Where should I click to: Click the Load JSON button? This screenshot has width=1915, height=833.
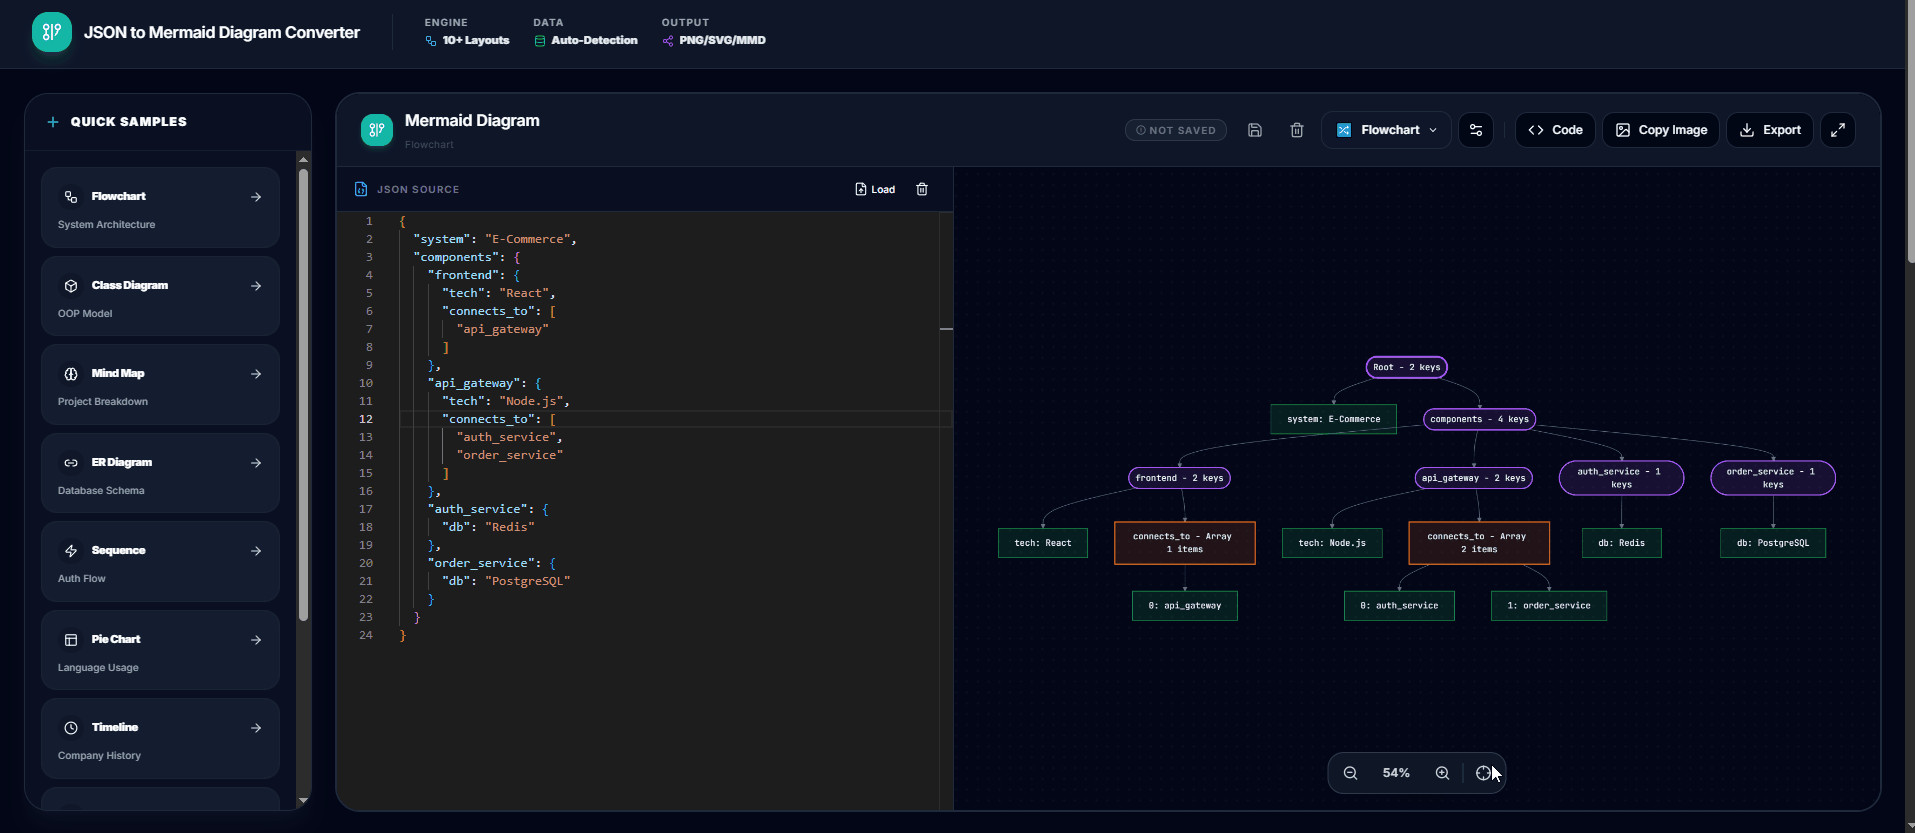pyautogui.click(x=875, y=189)
